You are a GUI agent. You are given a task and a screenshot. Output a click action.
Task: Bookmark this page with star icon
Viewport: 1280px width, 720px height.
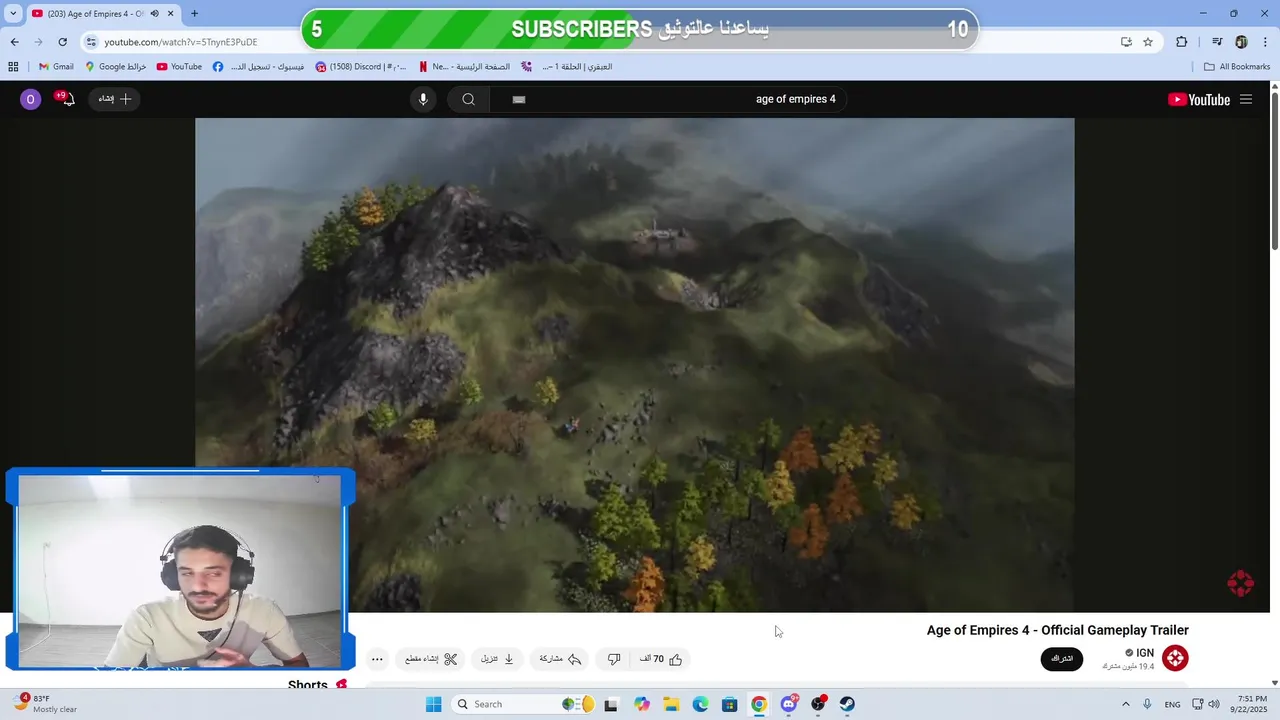tap(1148, 42)
